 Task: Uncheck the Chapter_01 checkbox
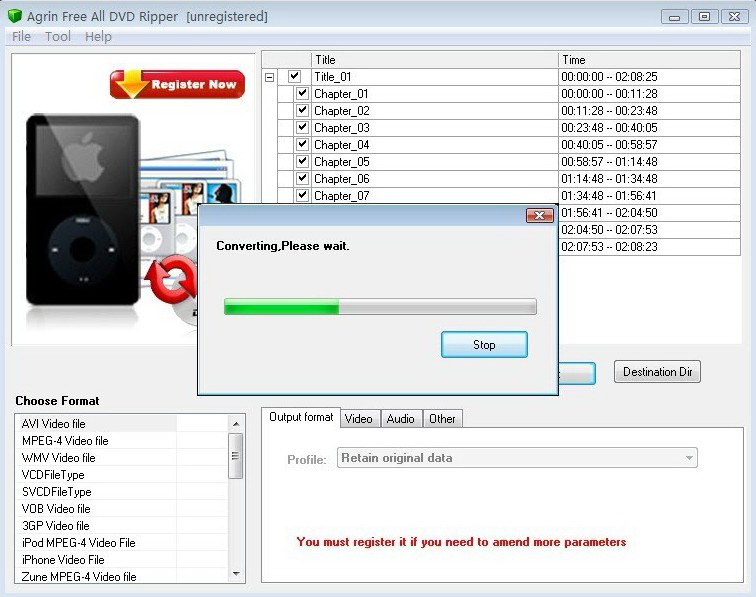click(302, 94)
